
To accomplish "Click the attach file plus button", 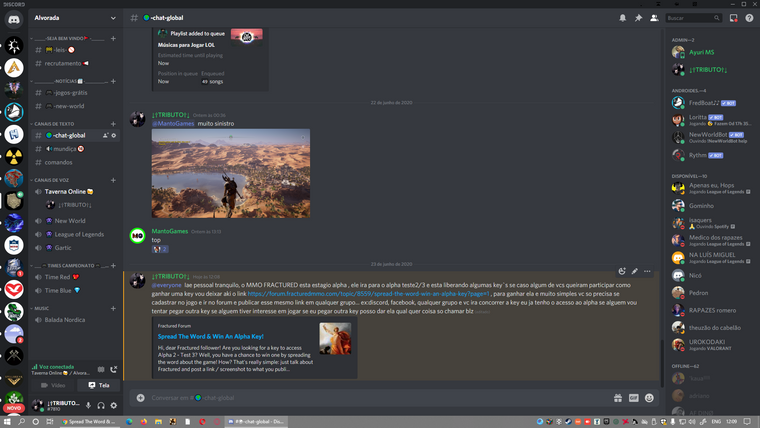I will click(140, 398).
